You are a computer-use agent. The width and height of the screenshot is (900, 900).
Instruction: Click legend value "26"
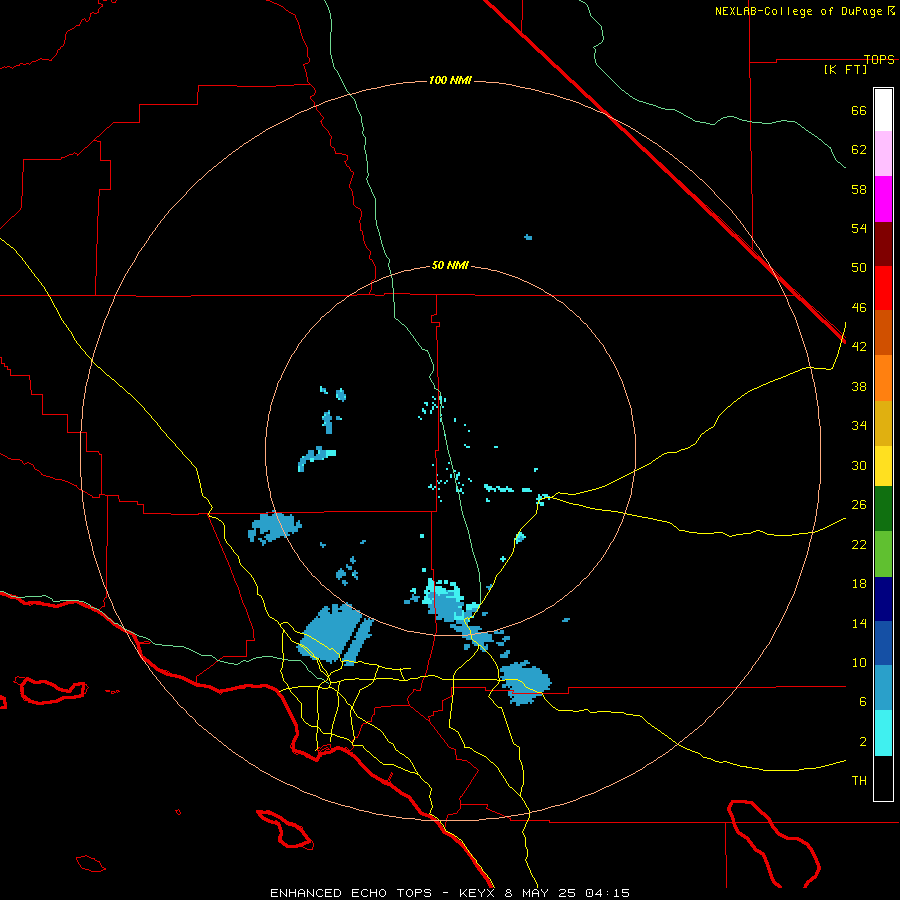[859, 505]
